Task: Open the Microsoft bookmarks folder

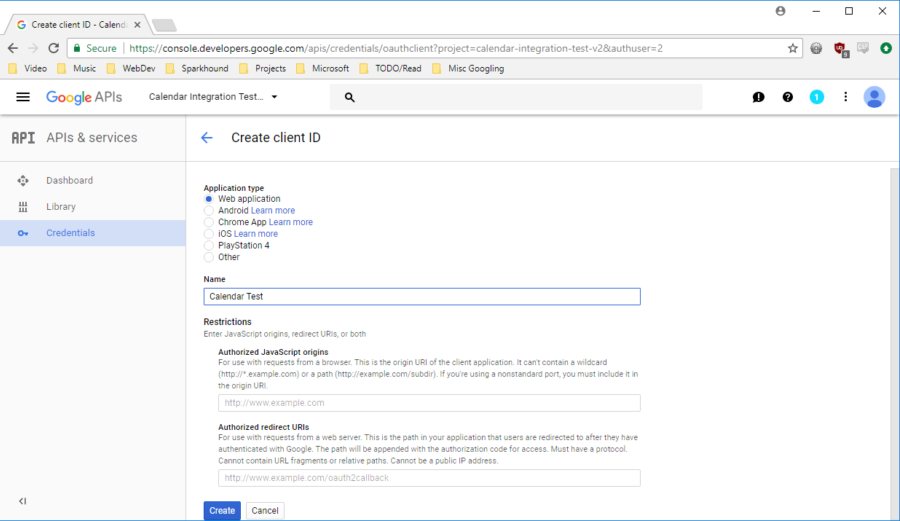Action: click(x=322, y=69)
